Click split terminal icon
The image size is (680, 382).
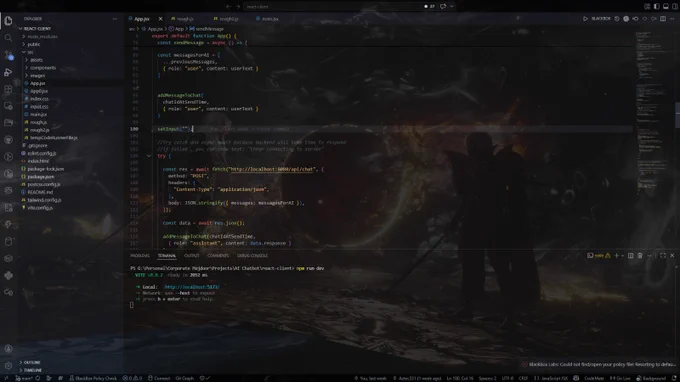pyautogui.click(x=631, y=256)
